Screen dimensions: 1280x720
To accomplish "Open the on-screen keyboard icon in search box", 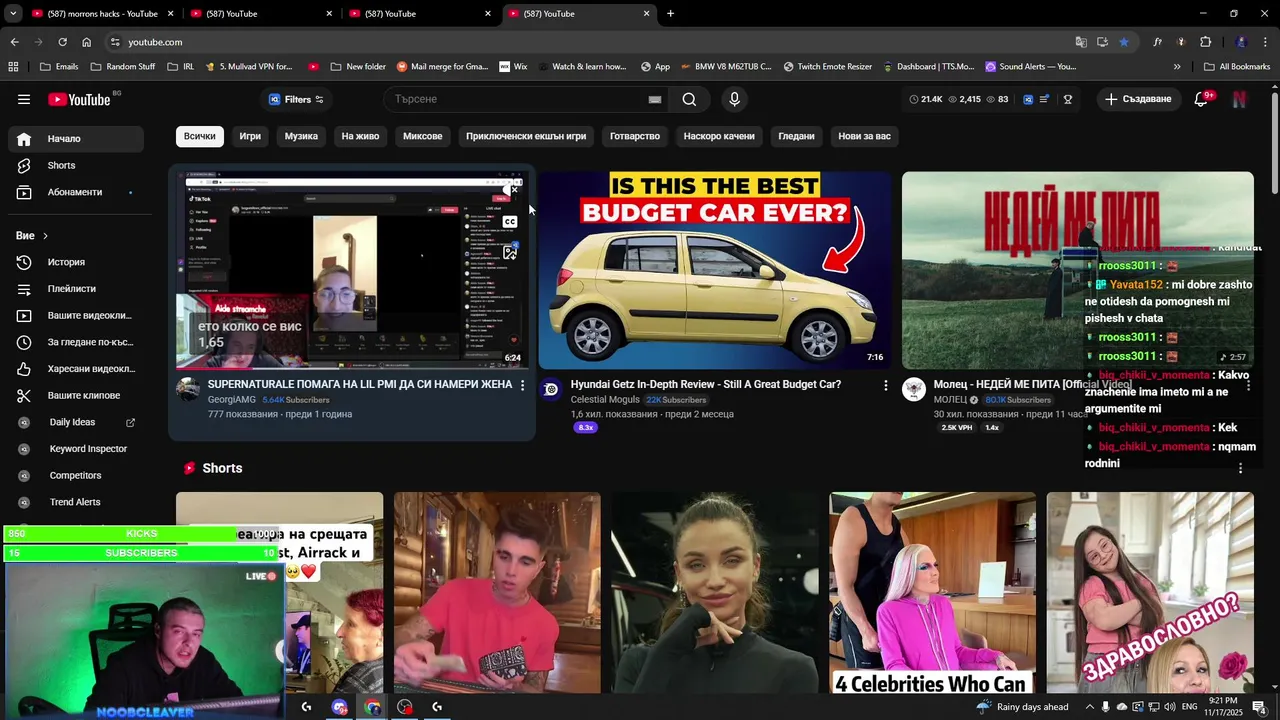I will pyautogui.click(x=655, y=99).
